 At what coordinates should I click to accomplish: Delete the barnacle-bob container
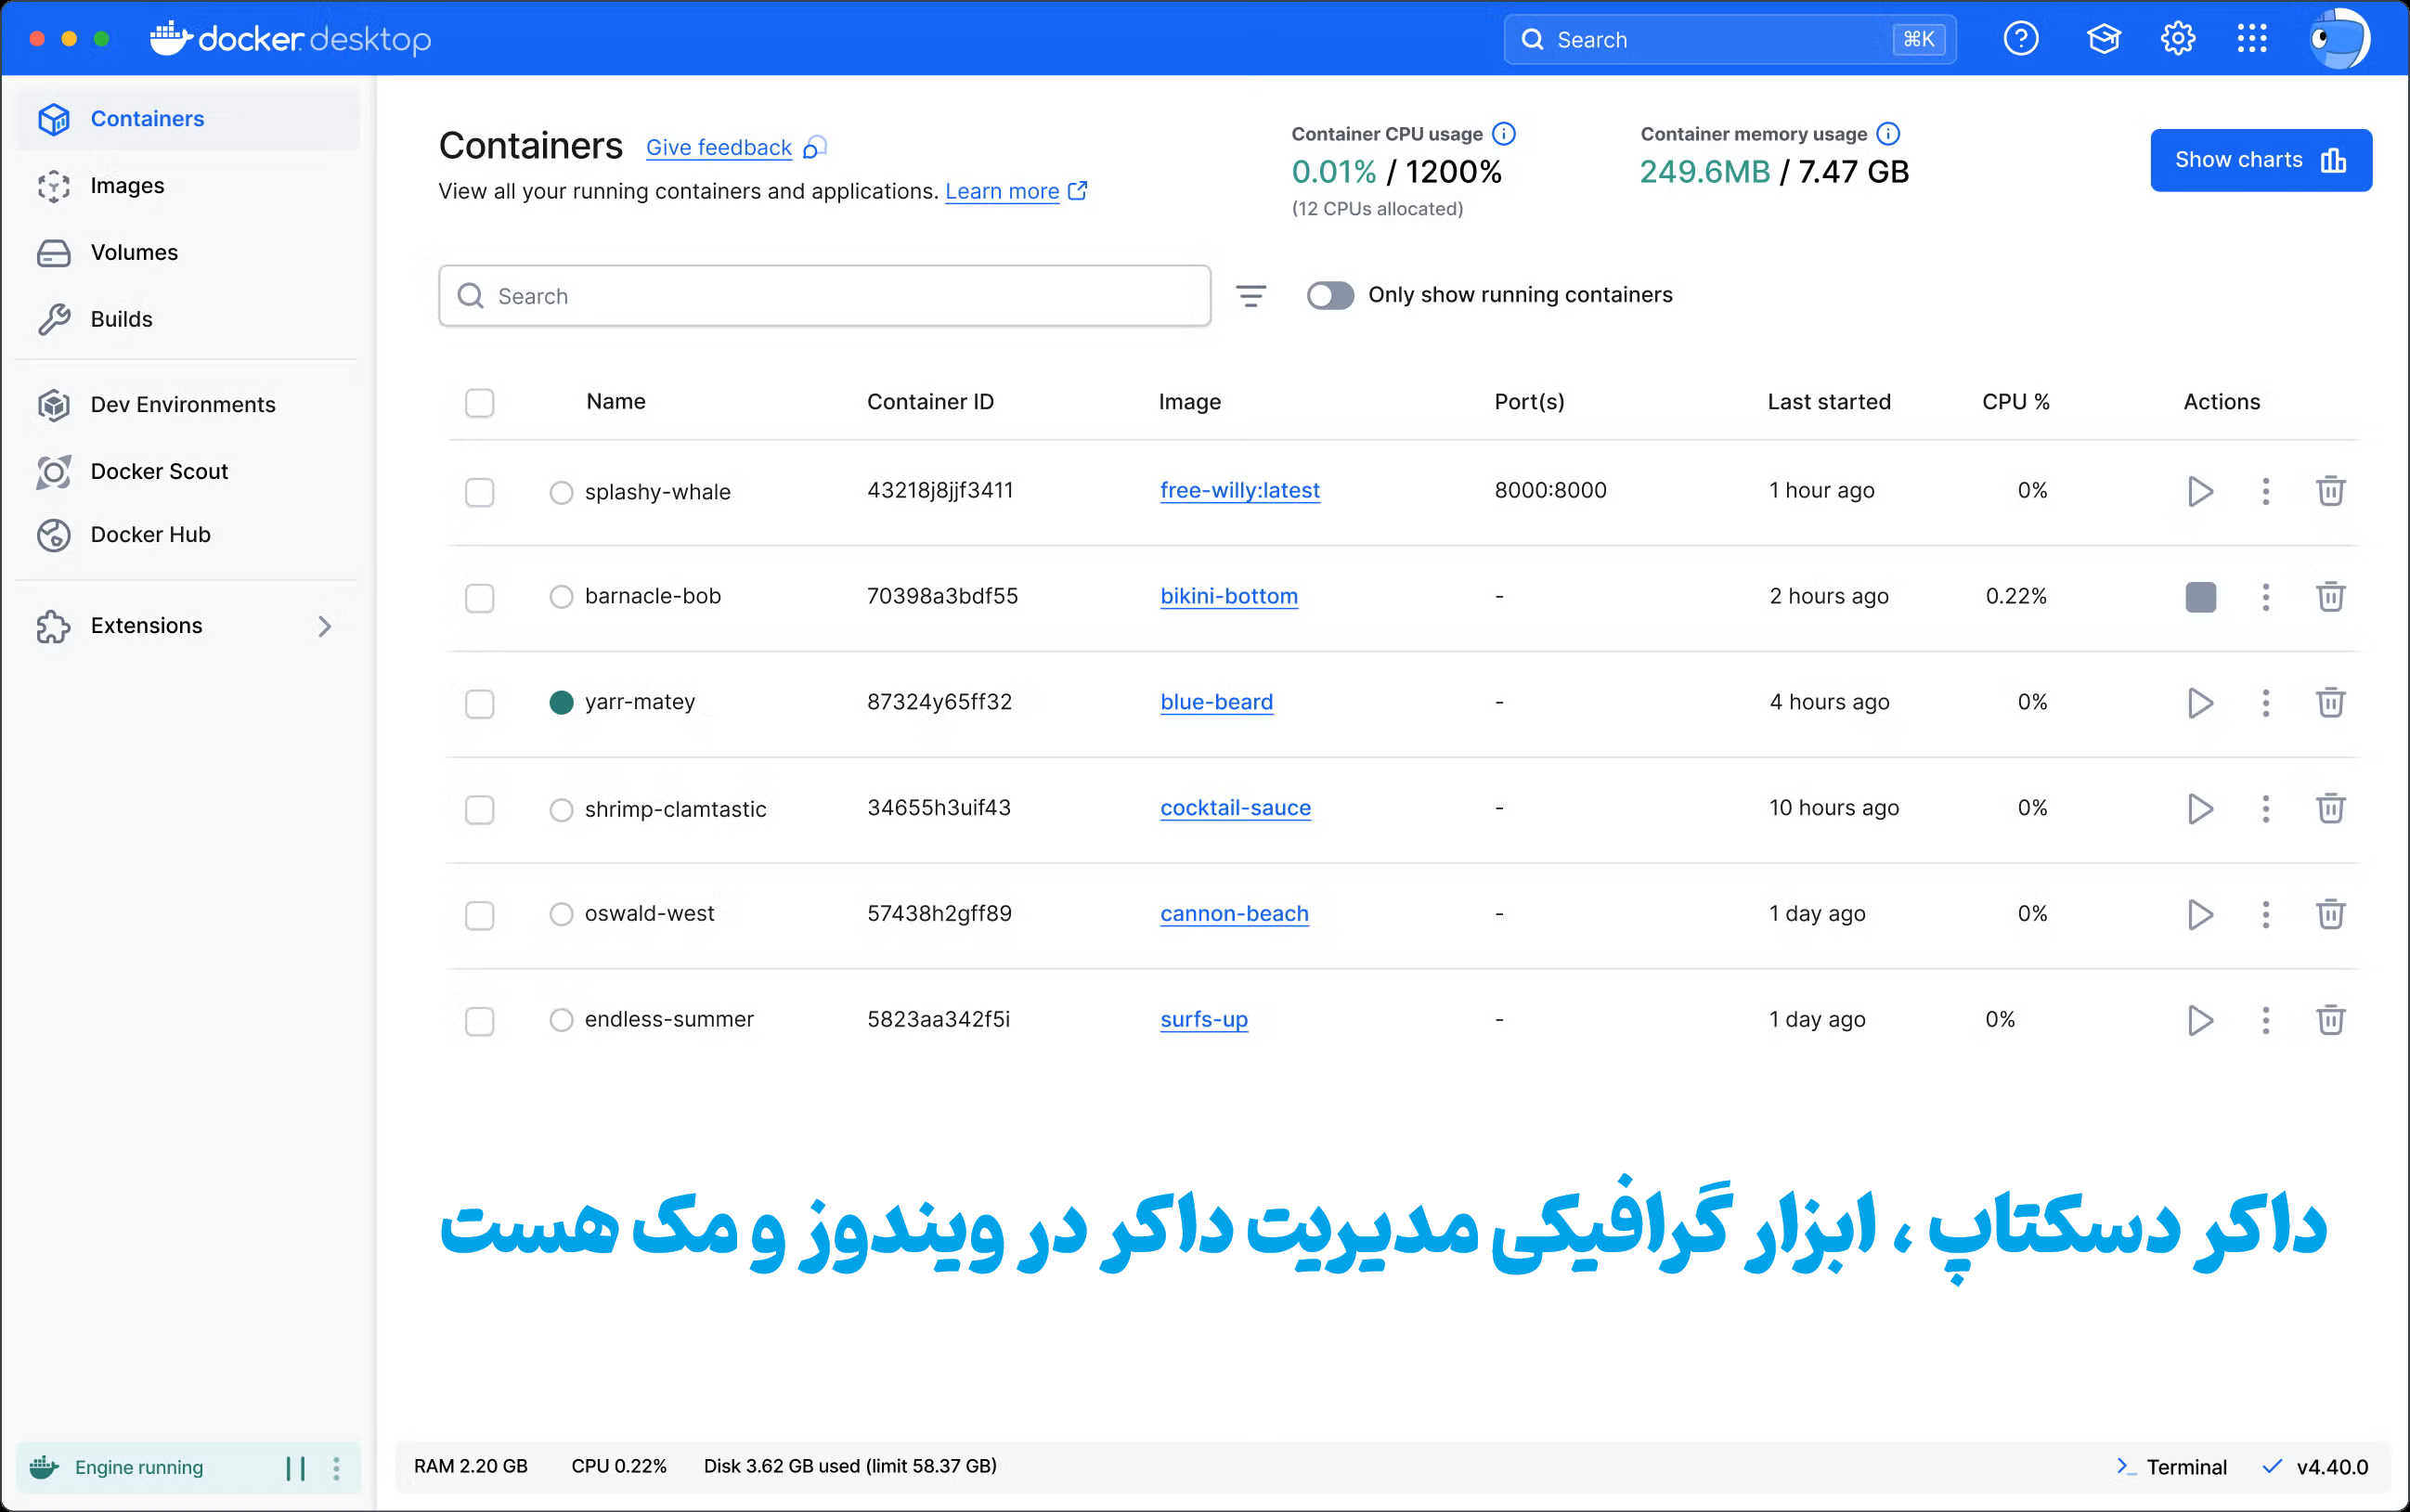point(2330,597)
